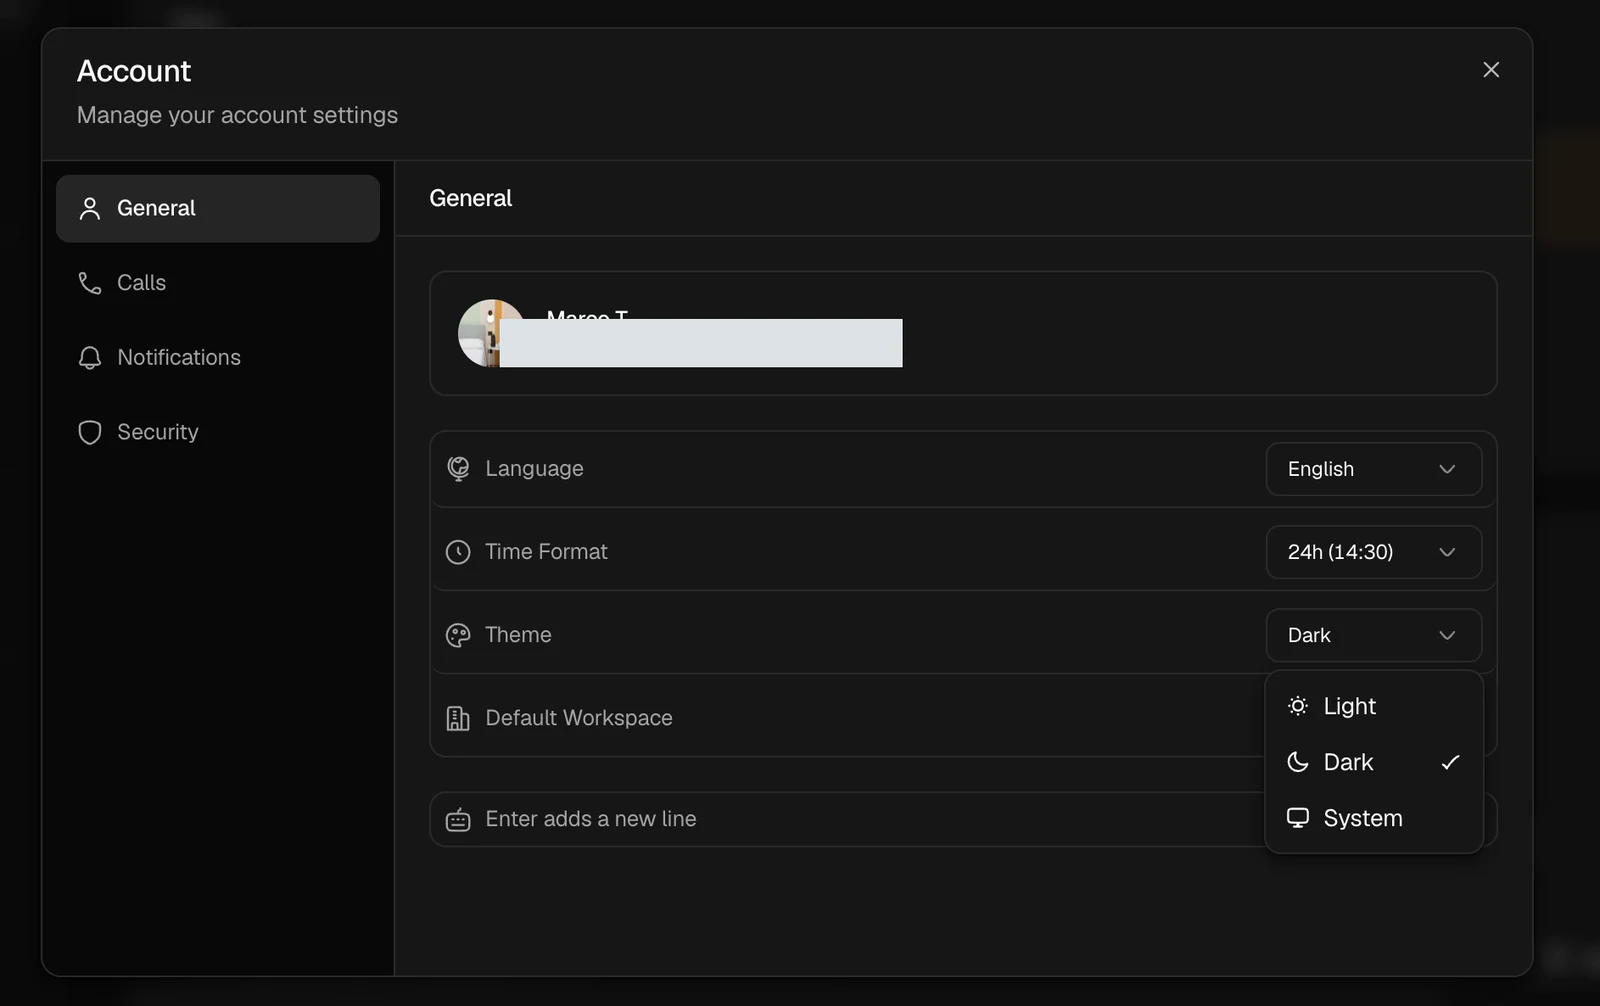Click the globe icon beside Language
This screenshot has width=1600, height=1006.
[458, 469]
